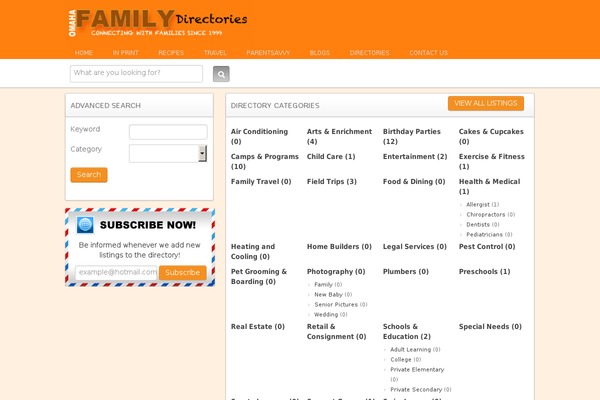Open the Category dropdown in Advanced Search
The width and height of the screenshot is (600, 400).
pyautogui.click(x=168, y=153)
